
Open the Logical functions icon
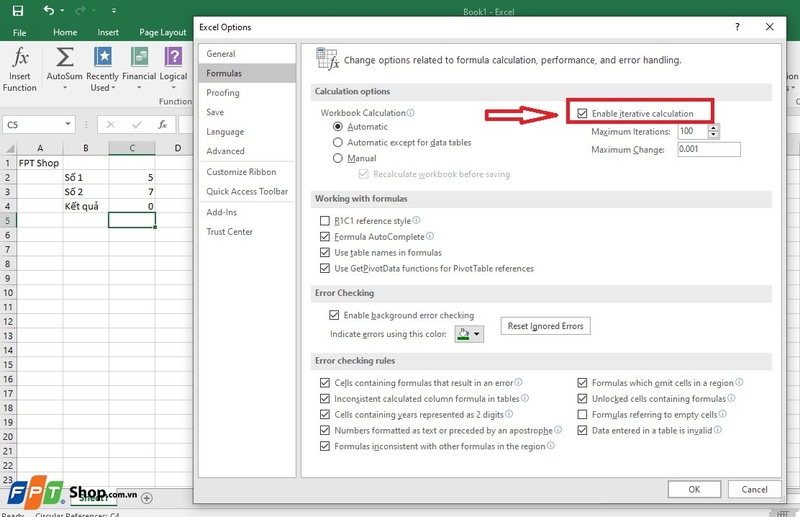click(x=173, y=57)
